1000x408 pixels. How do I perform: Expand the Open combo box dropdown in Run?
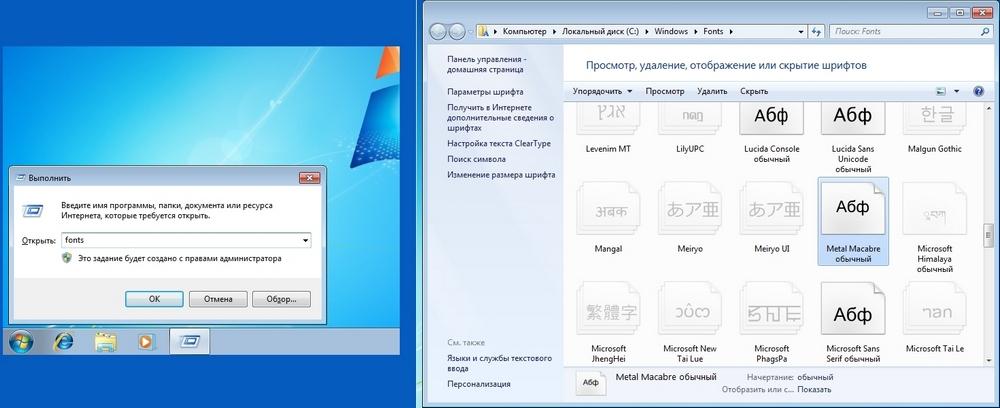click(x=306, y=241)
